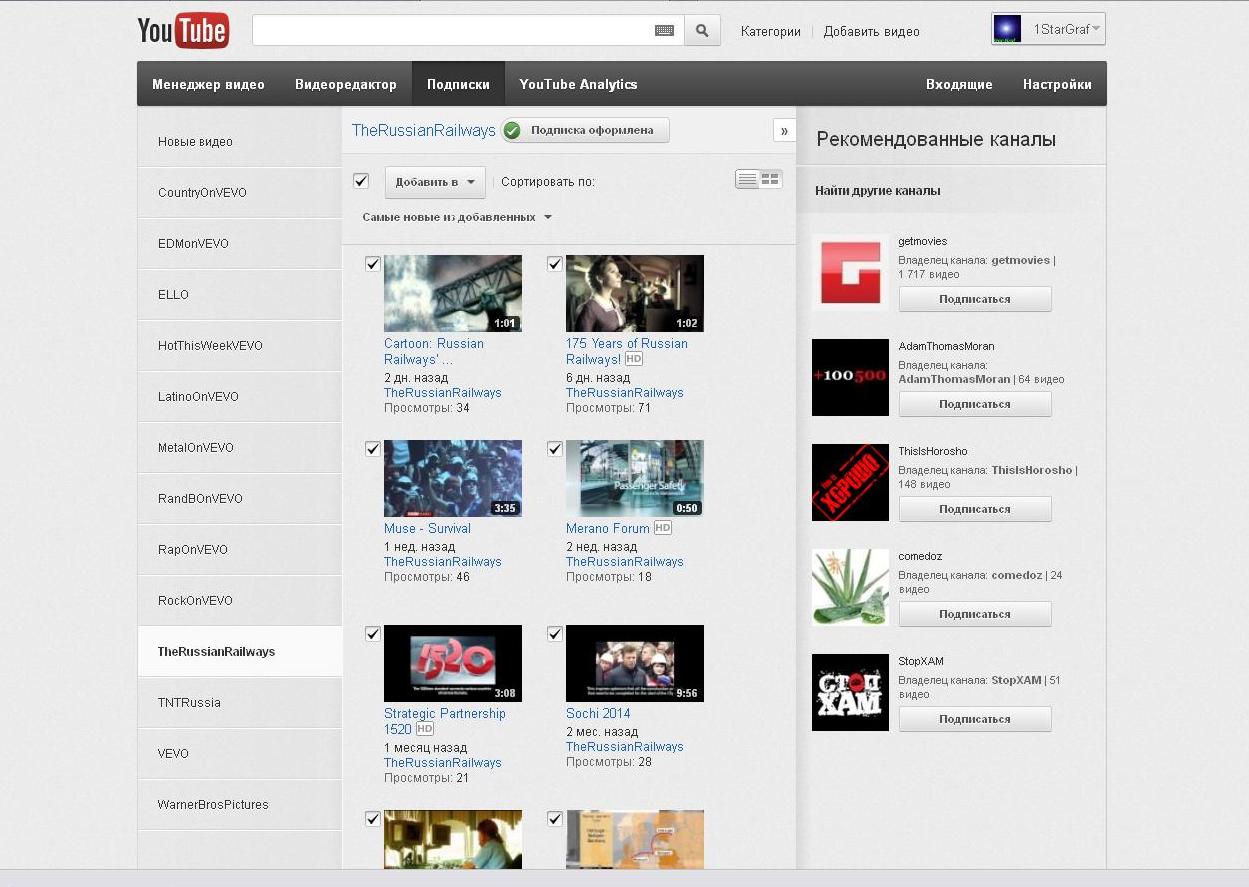Uncheck the Merano Forum video

555,449
